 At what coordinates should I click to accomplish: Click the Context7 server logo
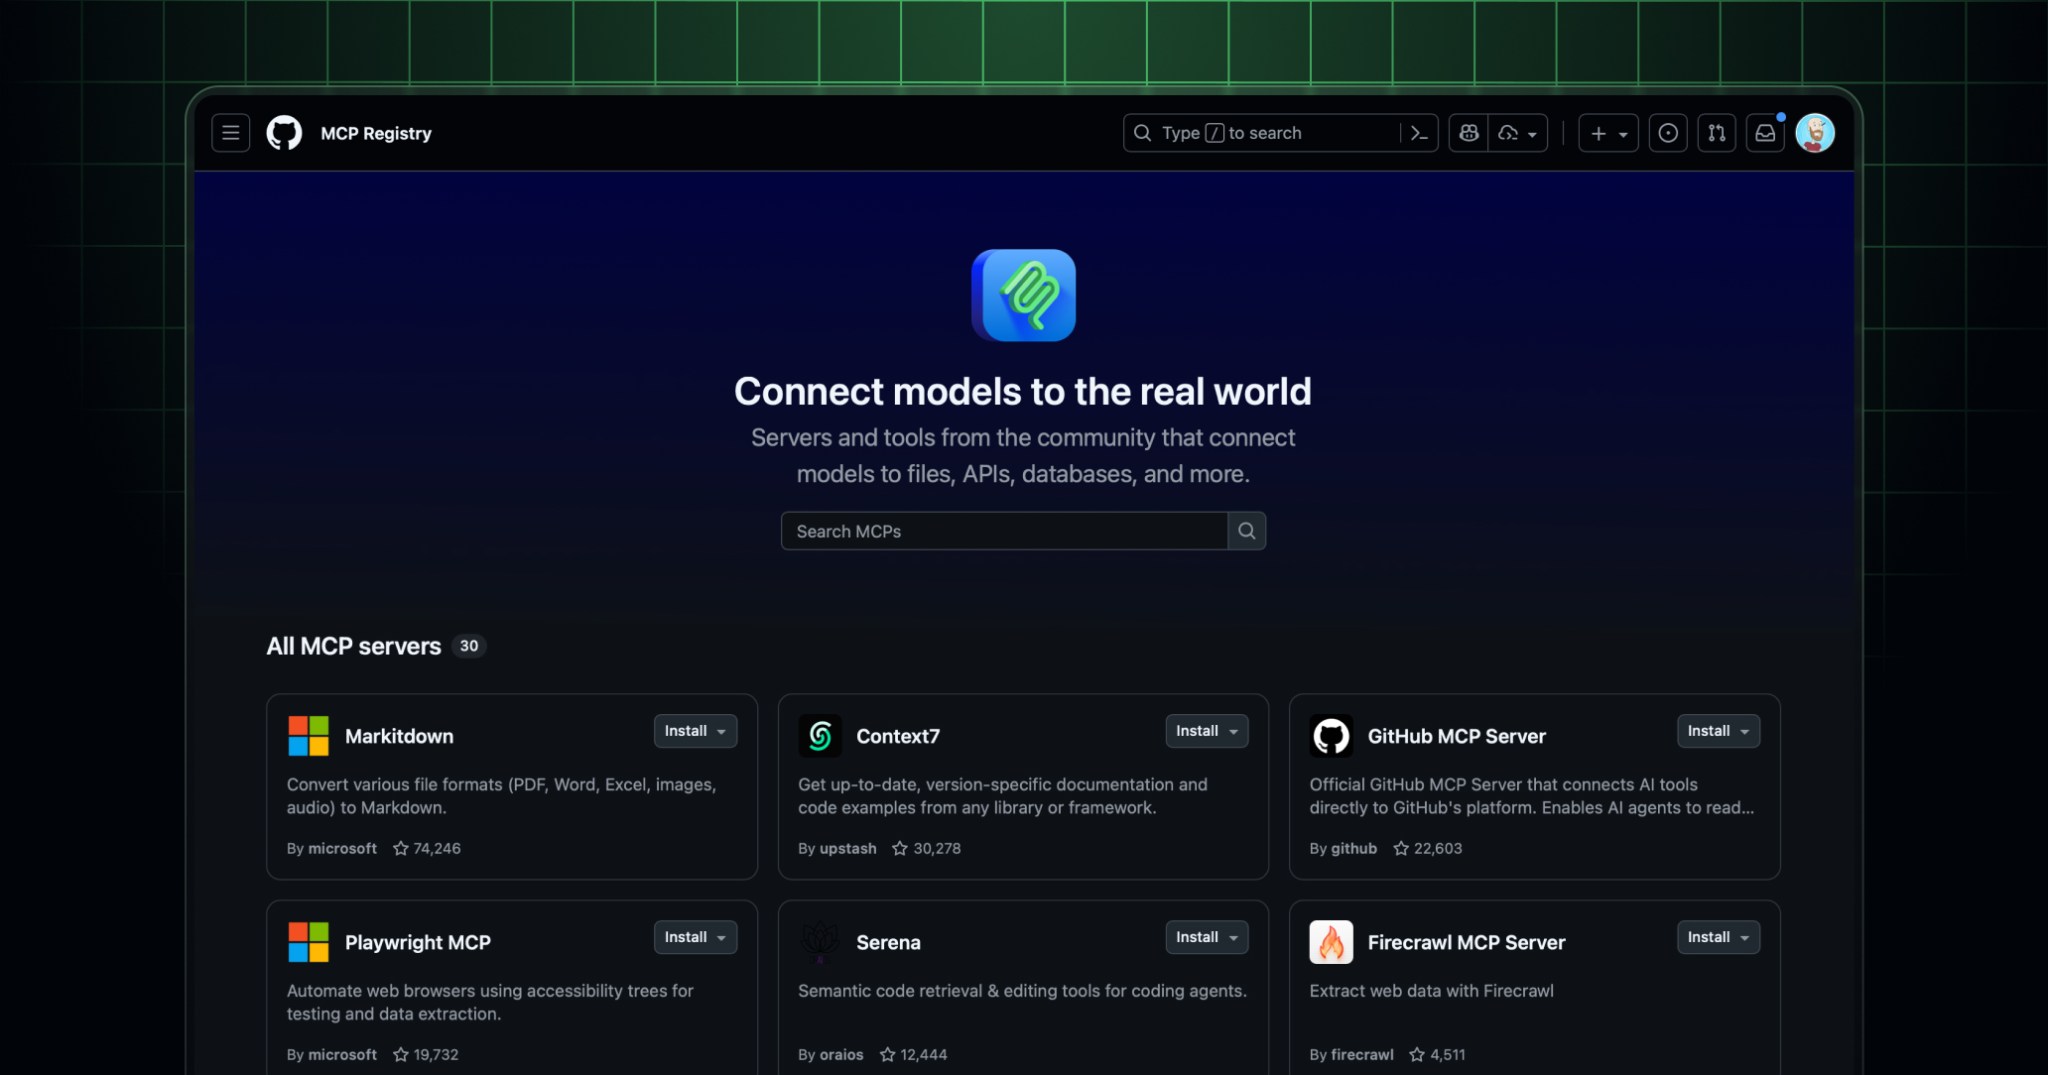[819, 736]
